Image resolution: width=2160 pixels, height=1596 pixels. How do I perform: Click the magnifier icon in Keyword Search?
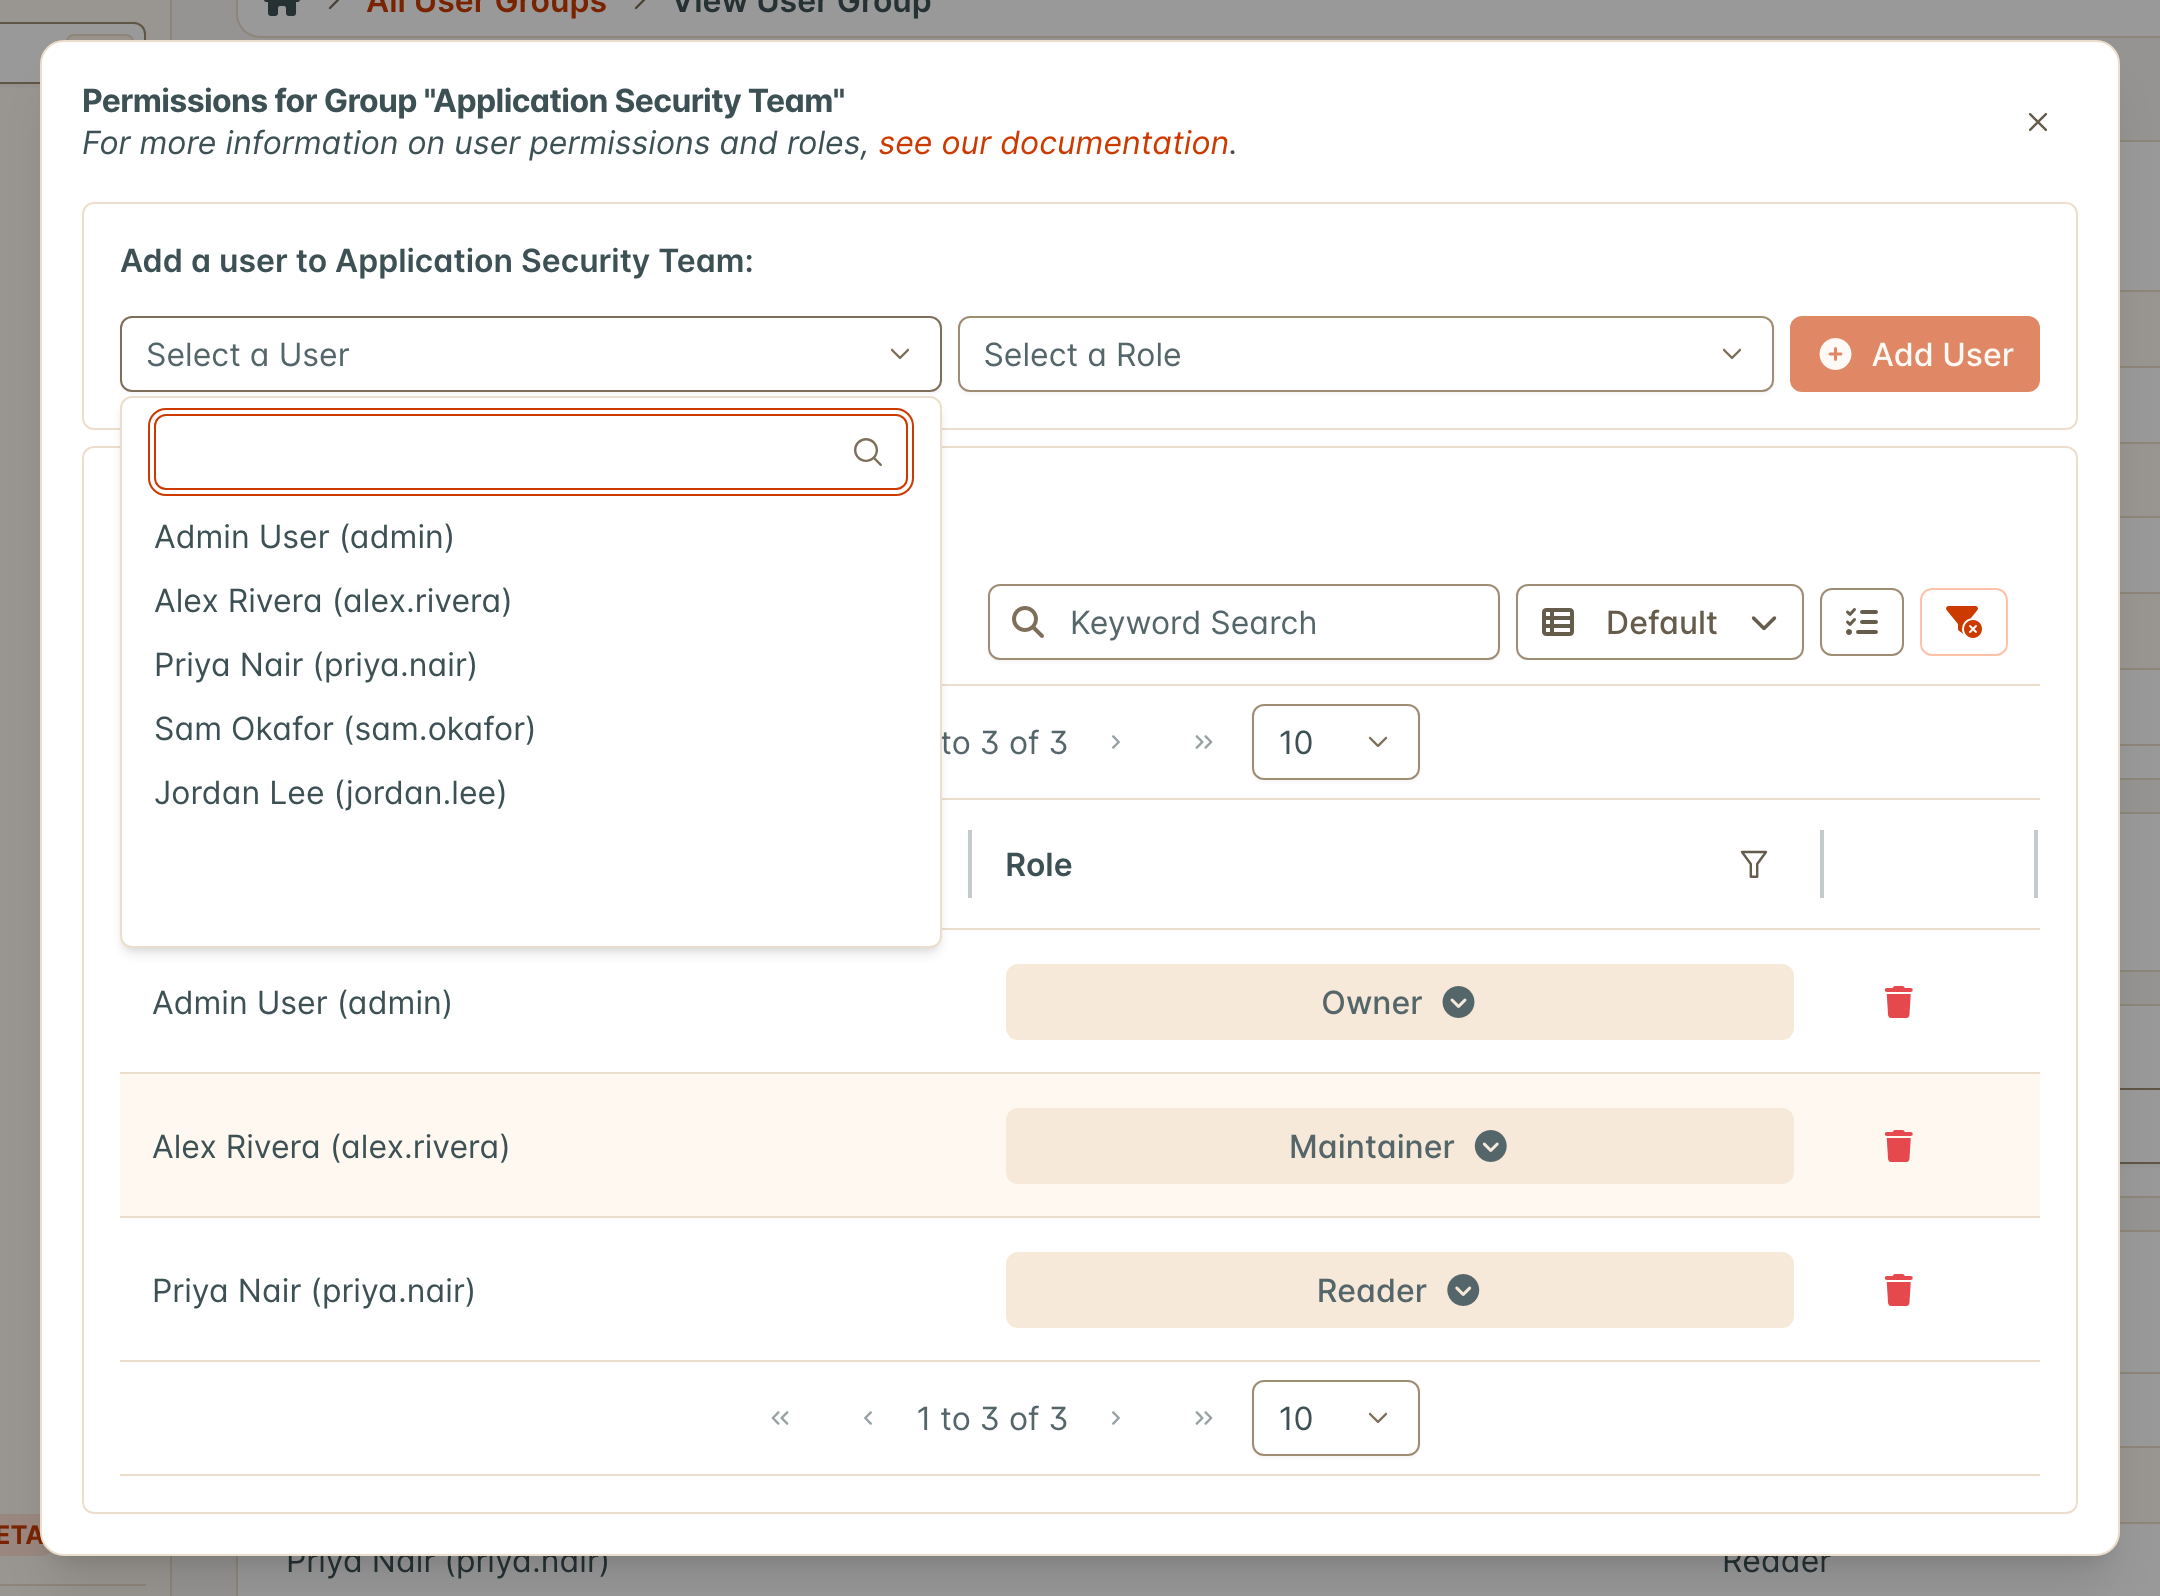coord(1028,622)
